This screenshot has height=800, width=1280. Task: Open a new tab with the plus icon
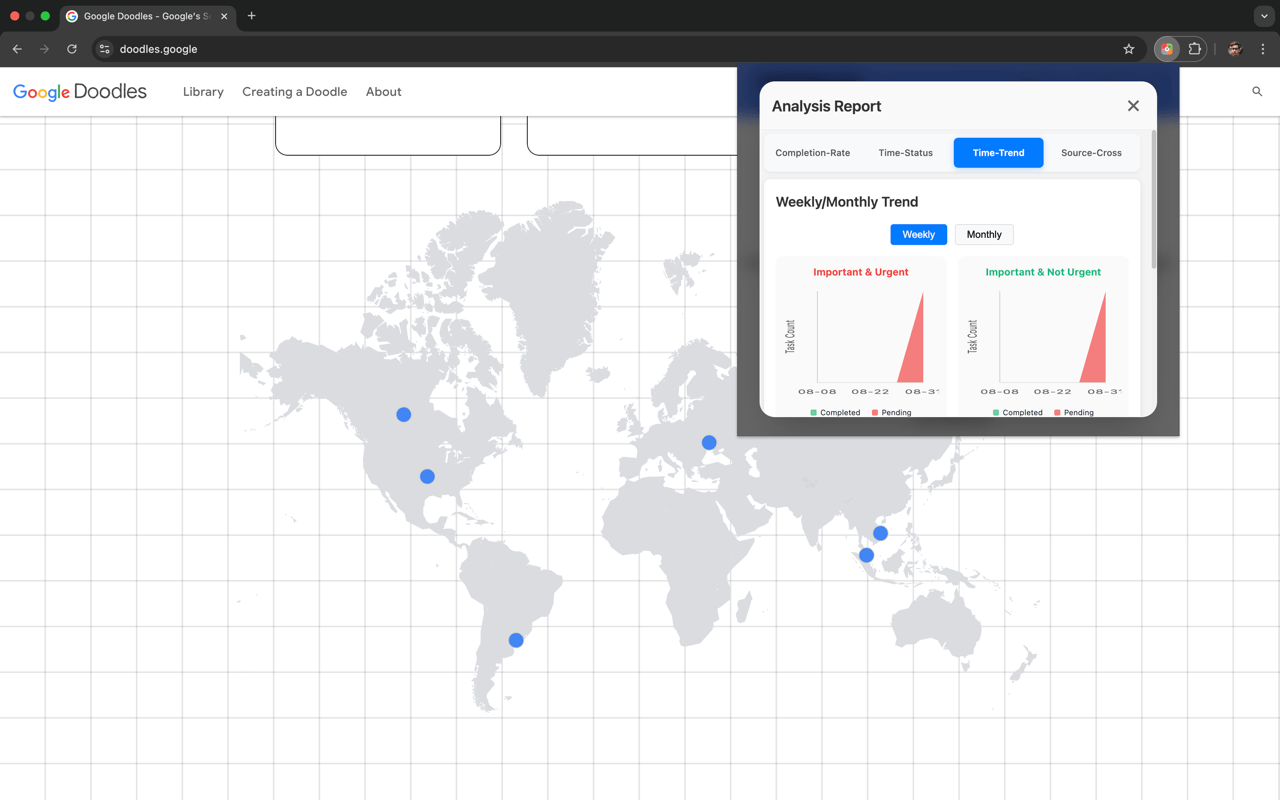coord(251,16)
